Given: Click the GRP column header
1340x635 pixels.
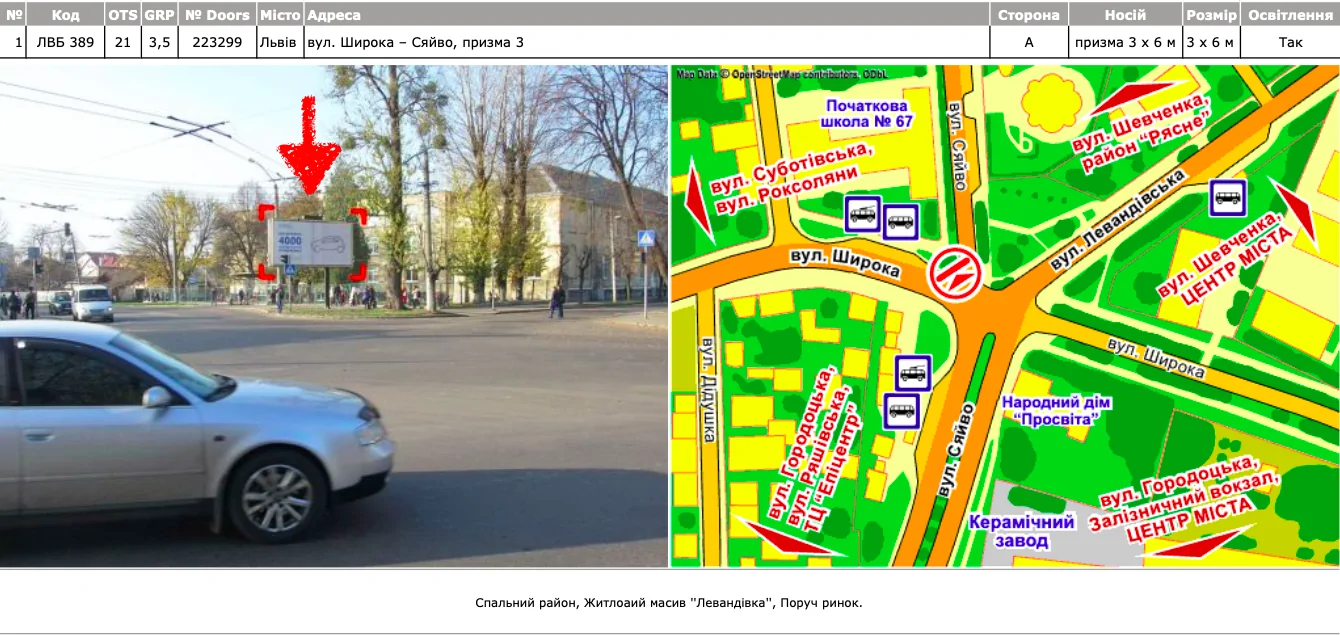Looking at the screenshot, I should pyautogui.click(x=158, y=15).
